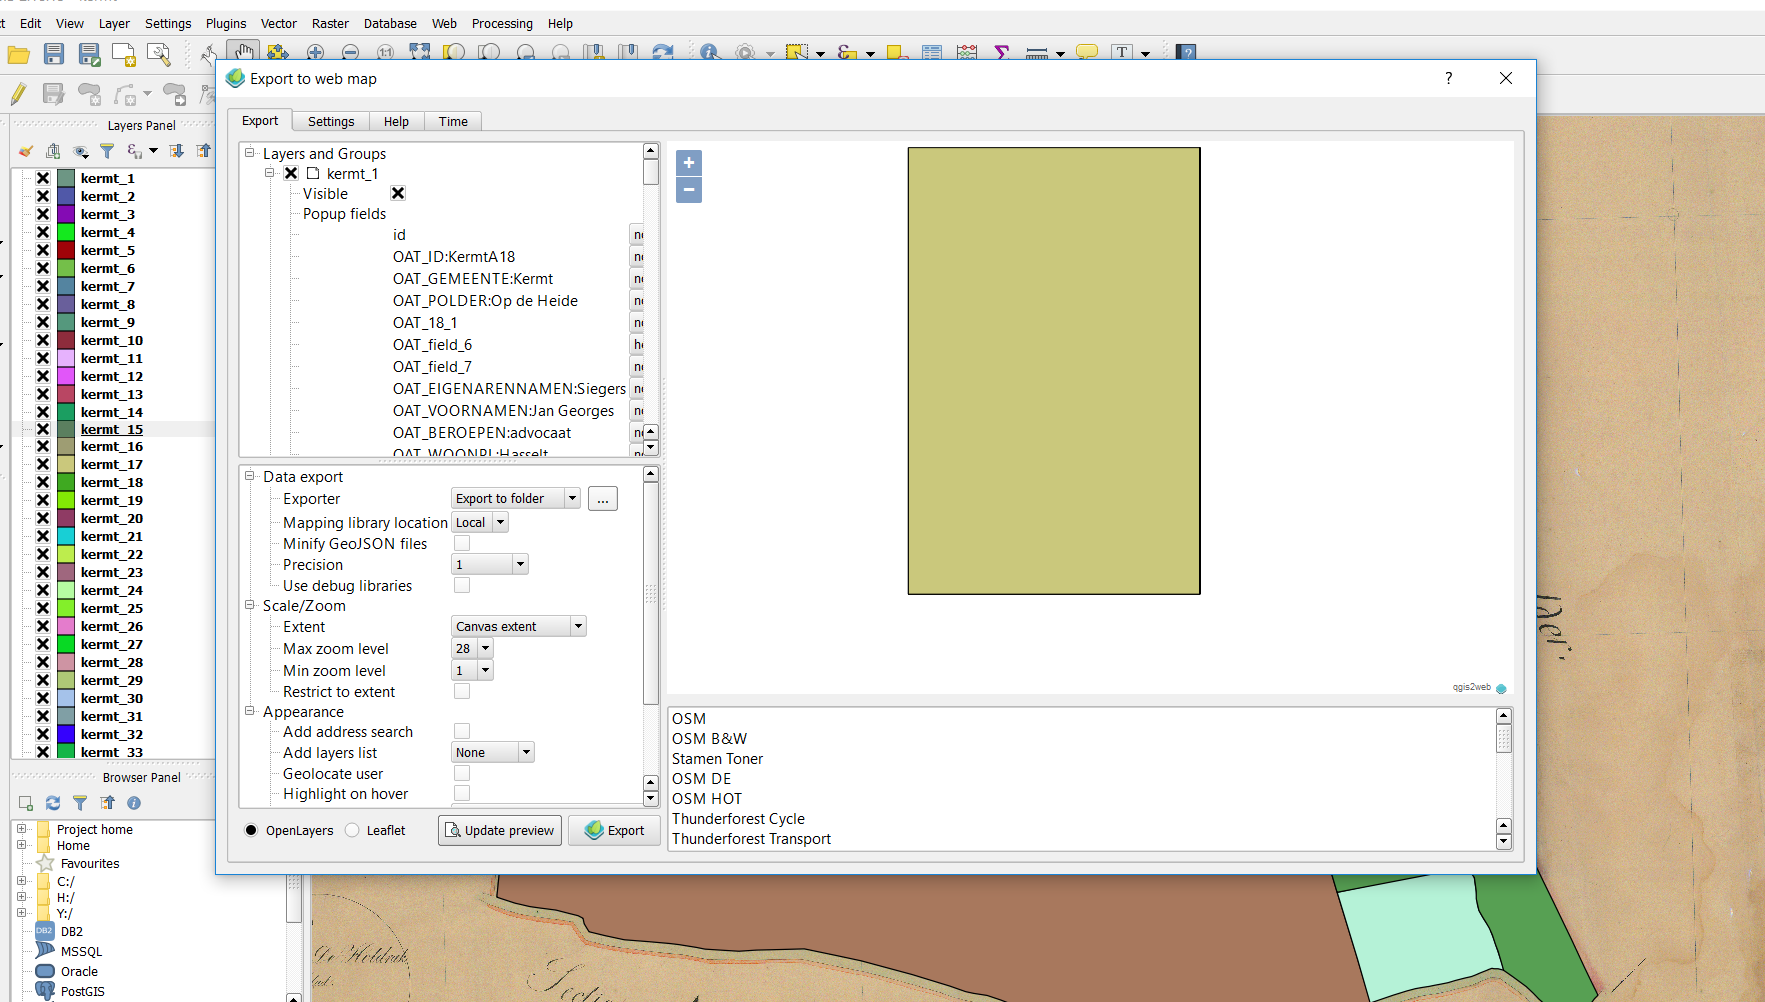Open the Statistical Summary sigma icon

click(1001, 52)
